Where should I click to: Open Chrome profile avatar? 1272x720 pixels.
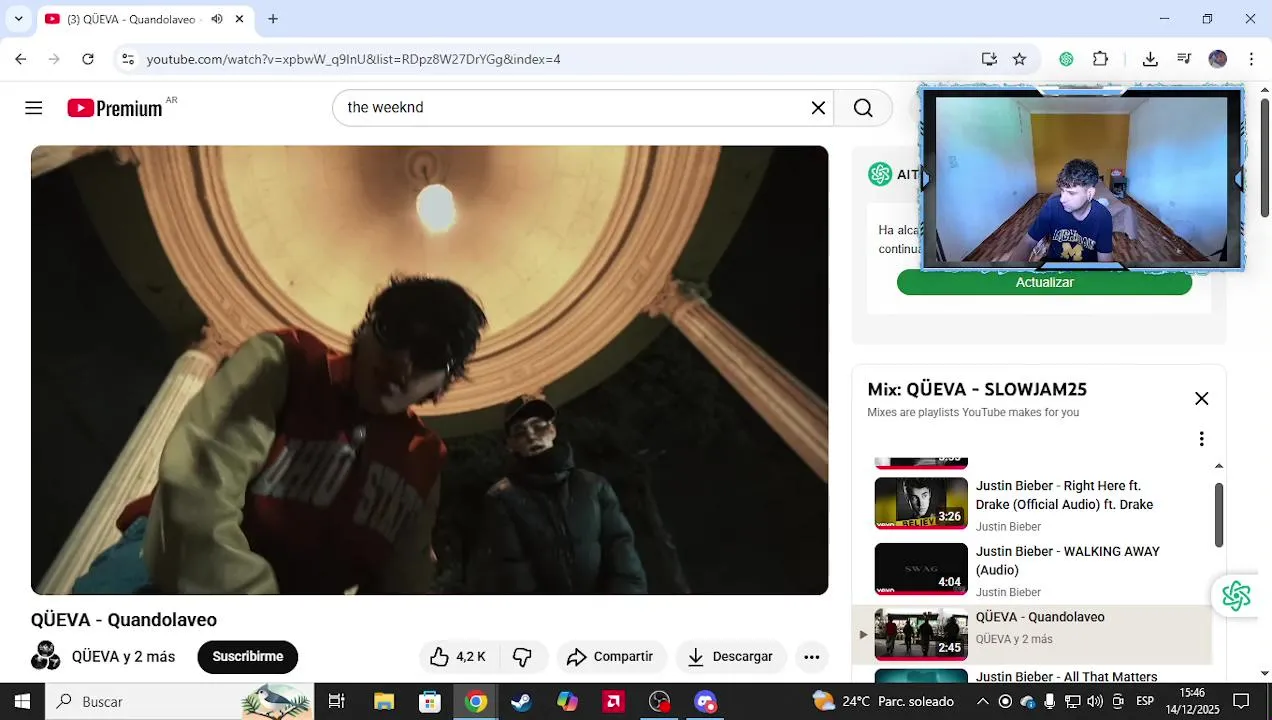(1217, 59)
